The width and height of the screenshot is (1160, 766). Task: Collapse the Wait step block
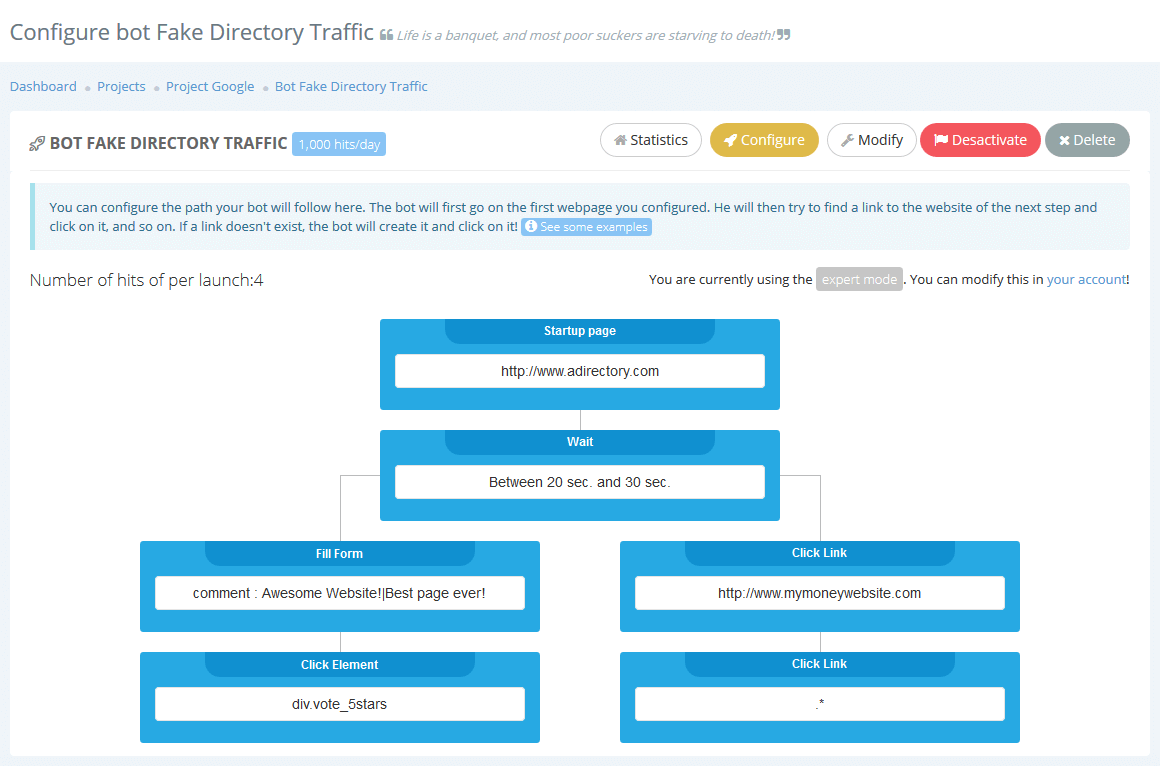580,441
